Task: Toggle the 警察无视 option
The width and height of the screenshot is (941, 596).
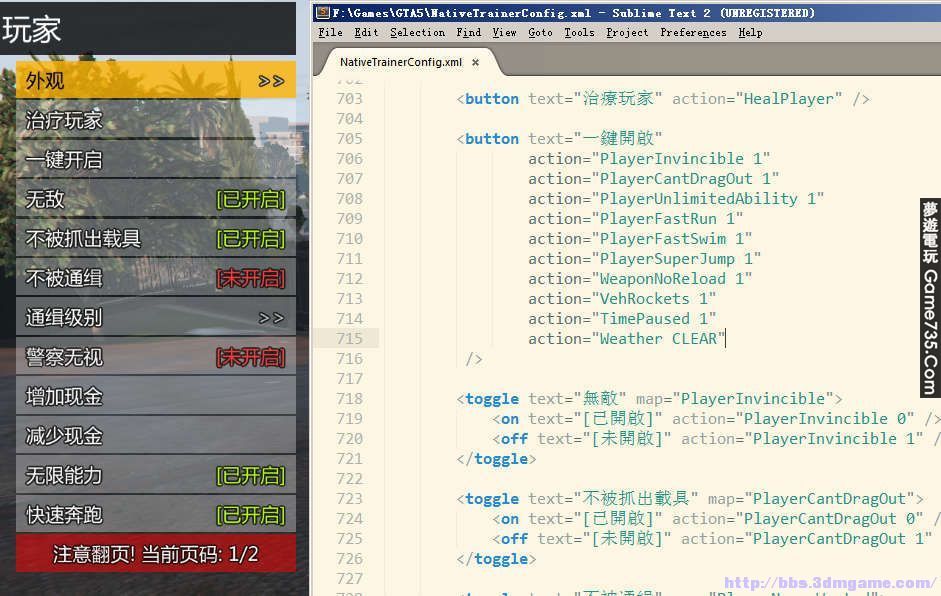Action: tap(155, 357)
